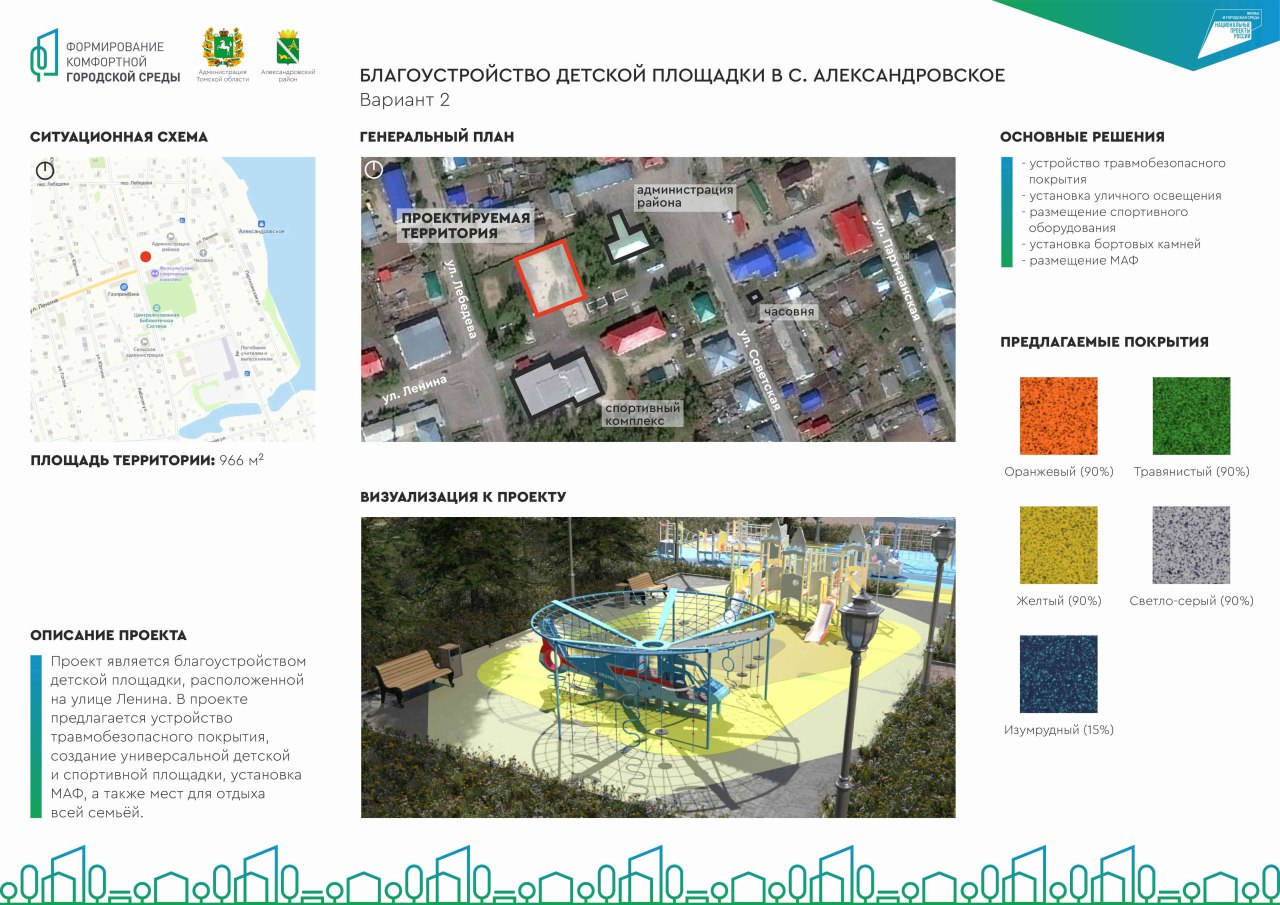Click the 'Изумрудный (15%)' caption
The height and width of the screenshot is (905, 1280).
point(1059,730)
